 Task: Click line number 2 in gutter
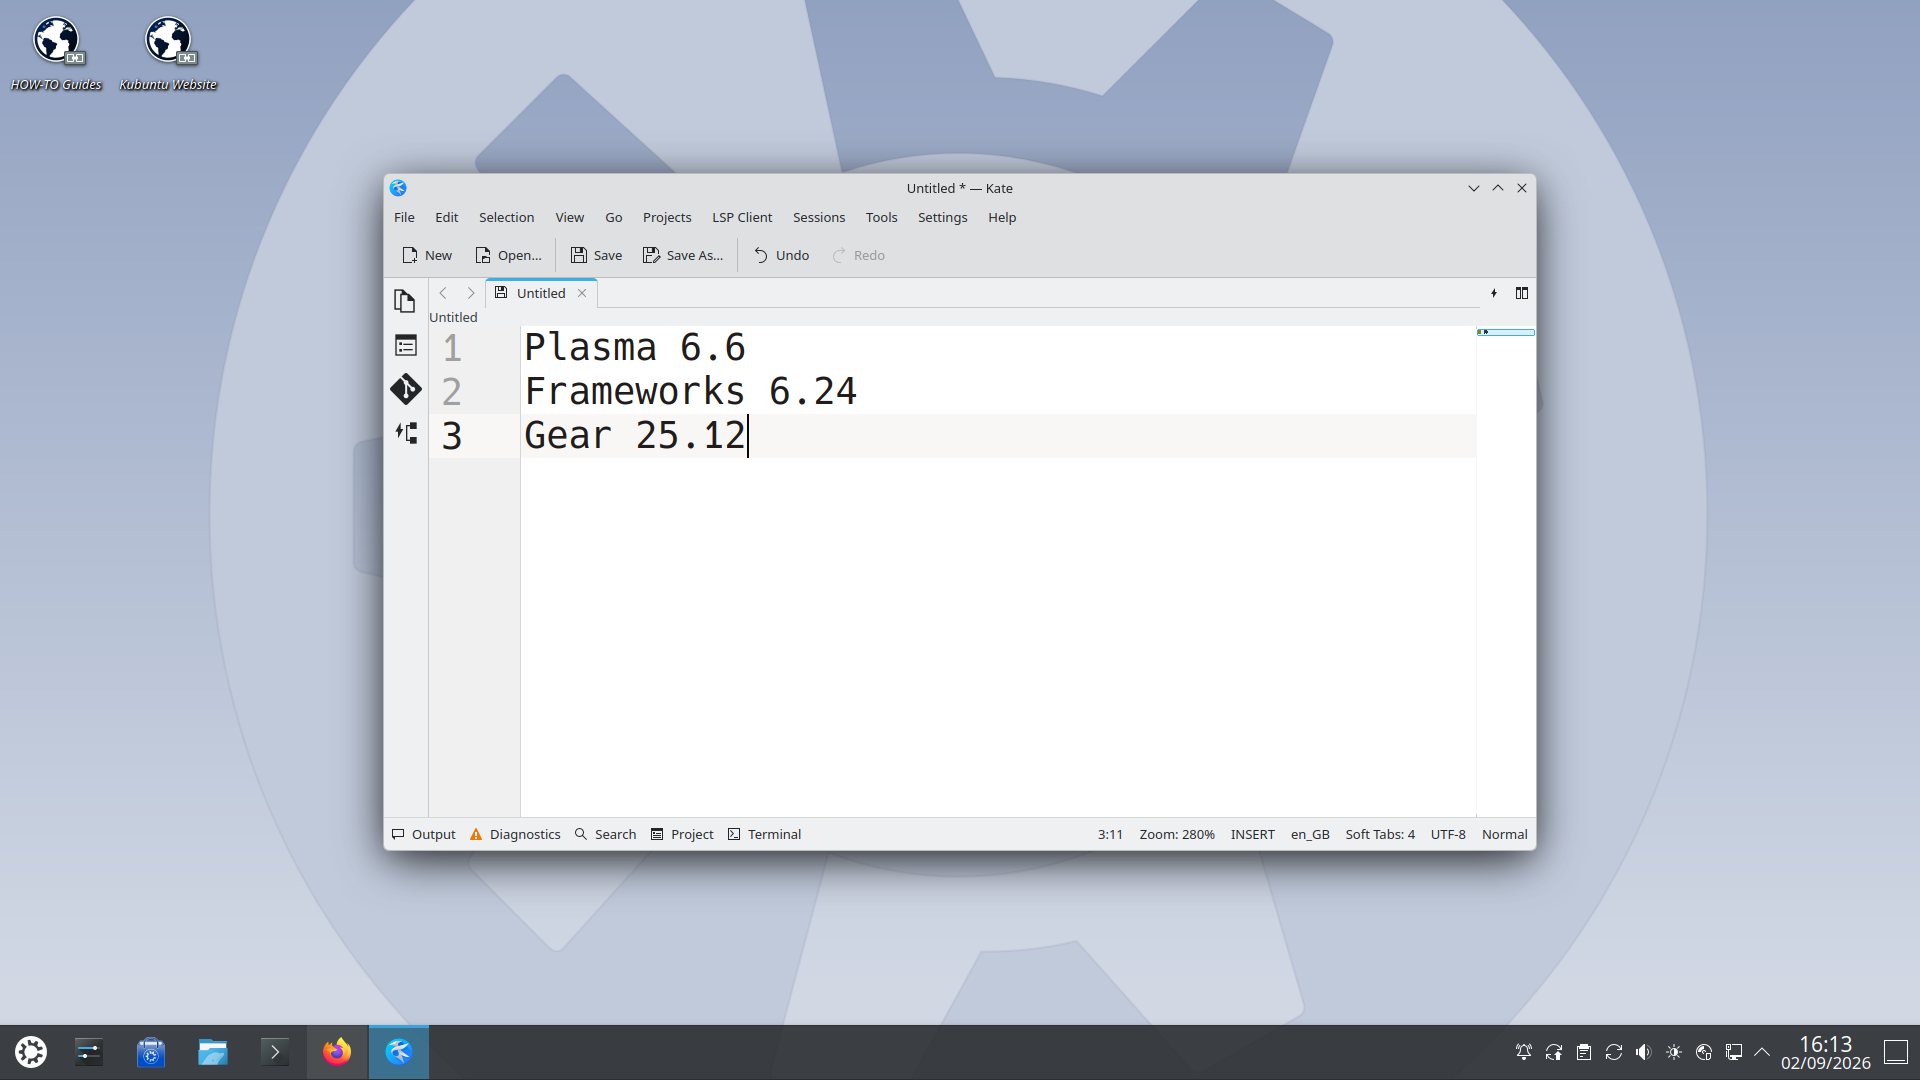(452, 392)
